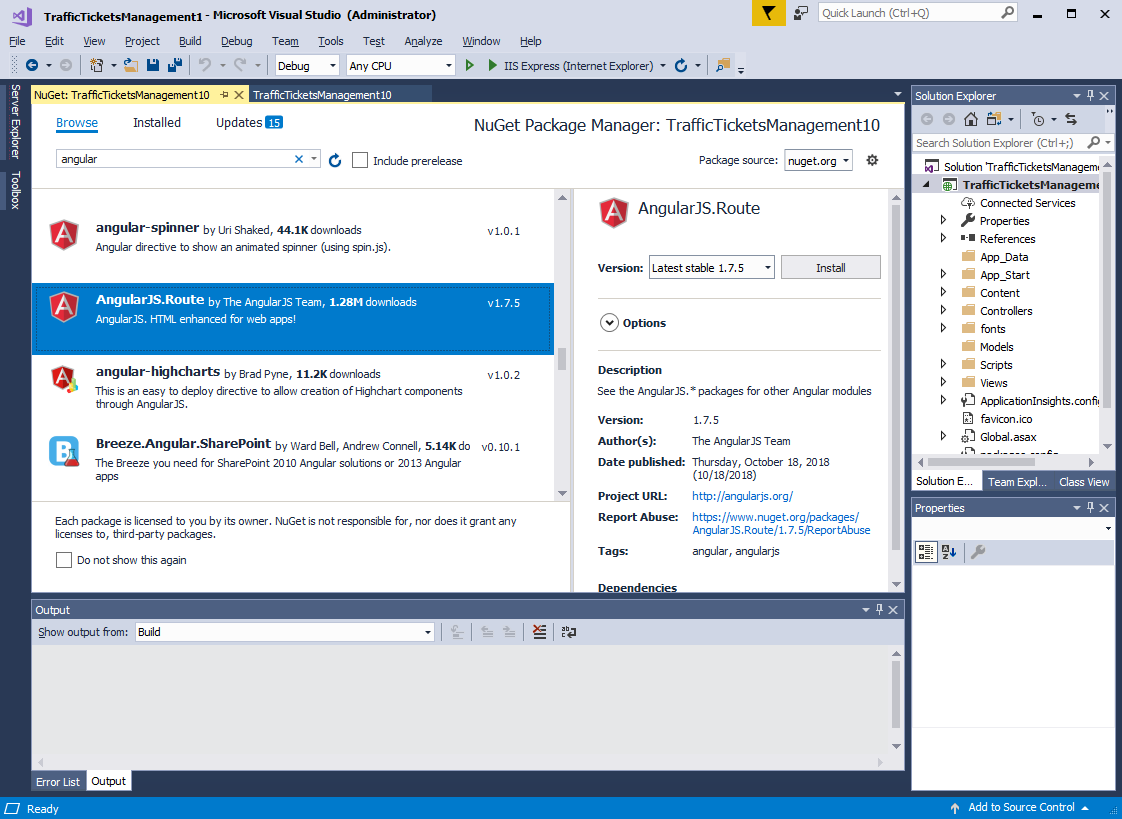Click Home icon in Solution Explorer

click(970, 119)
